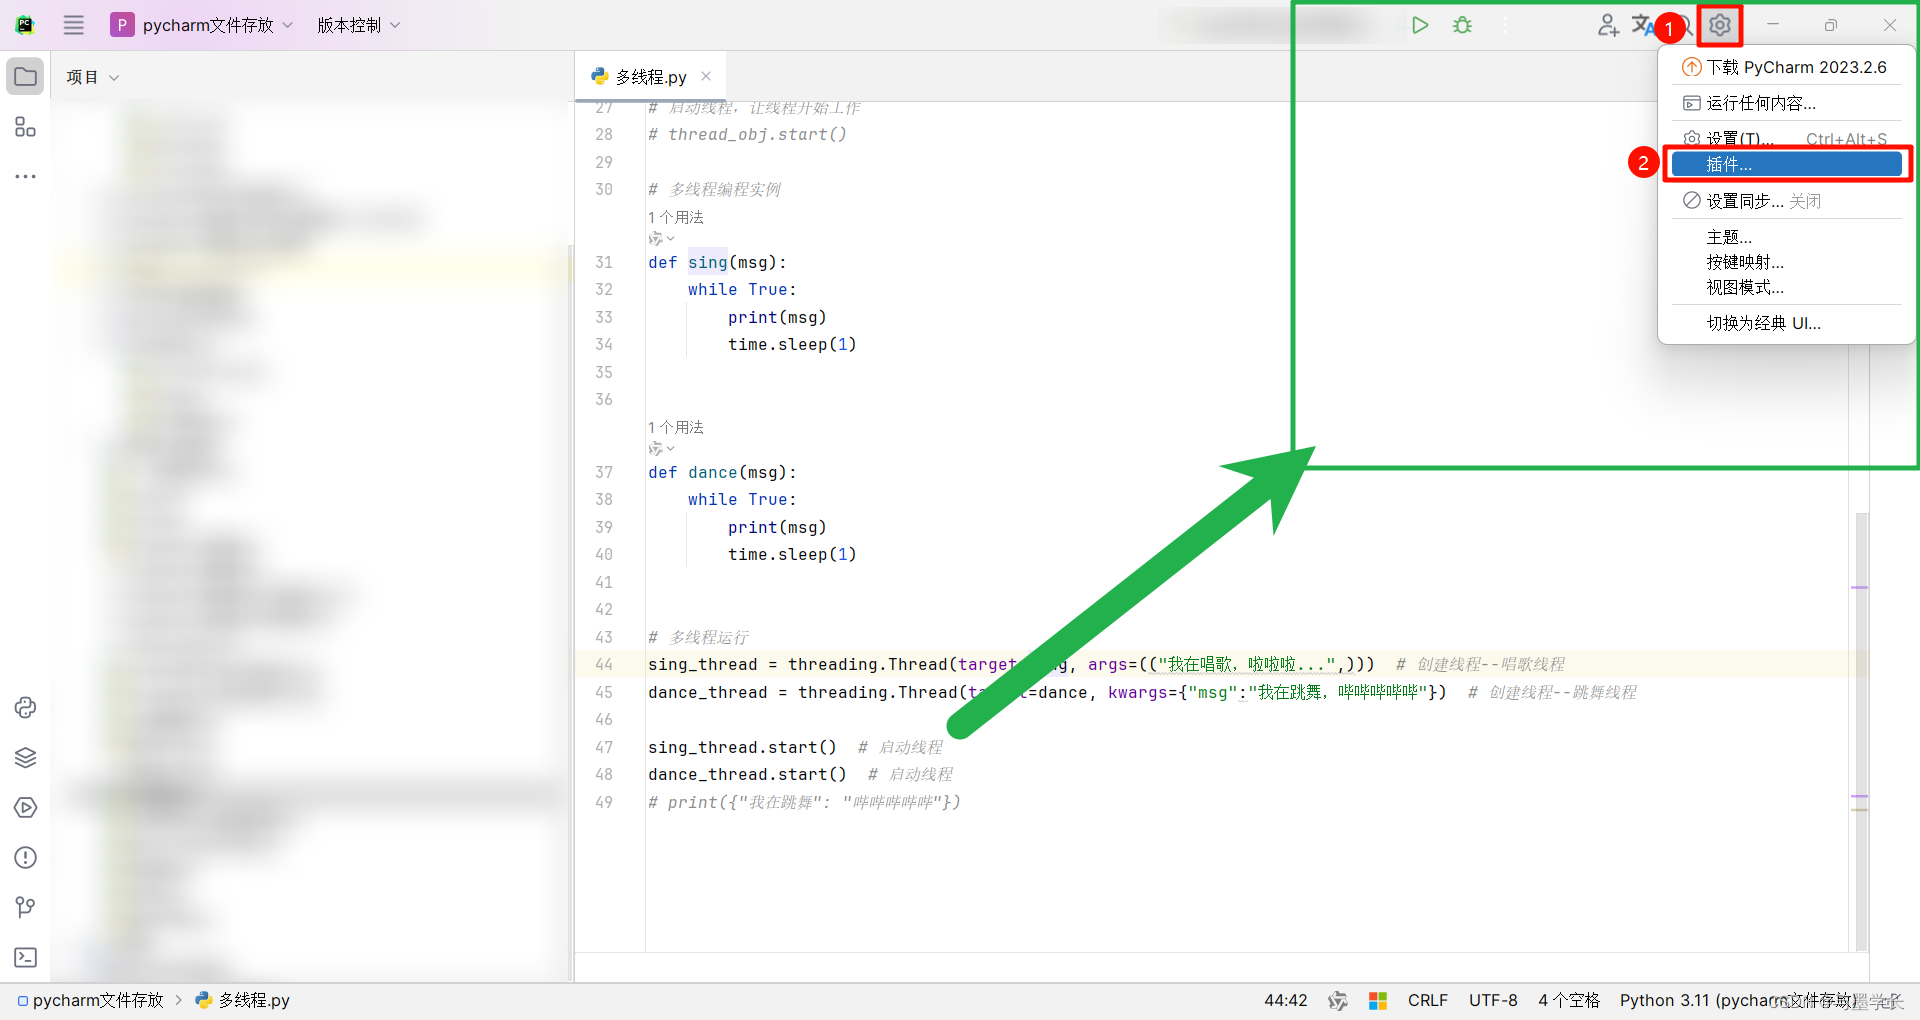Show more tool windows via the ellipsis icon
Image resolution: width=1920 pixels, height=1020 pixels.
click(x=25, y=176)
